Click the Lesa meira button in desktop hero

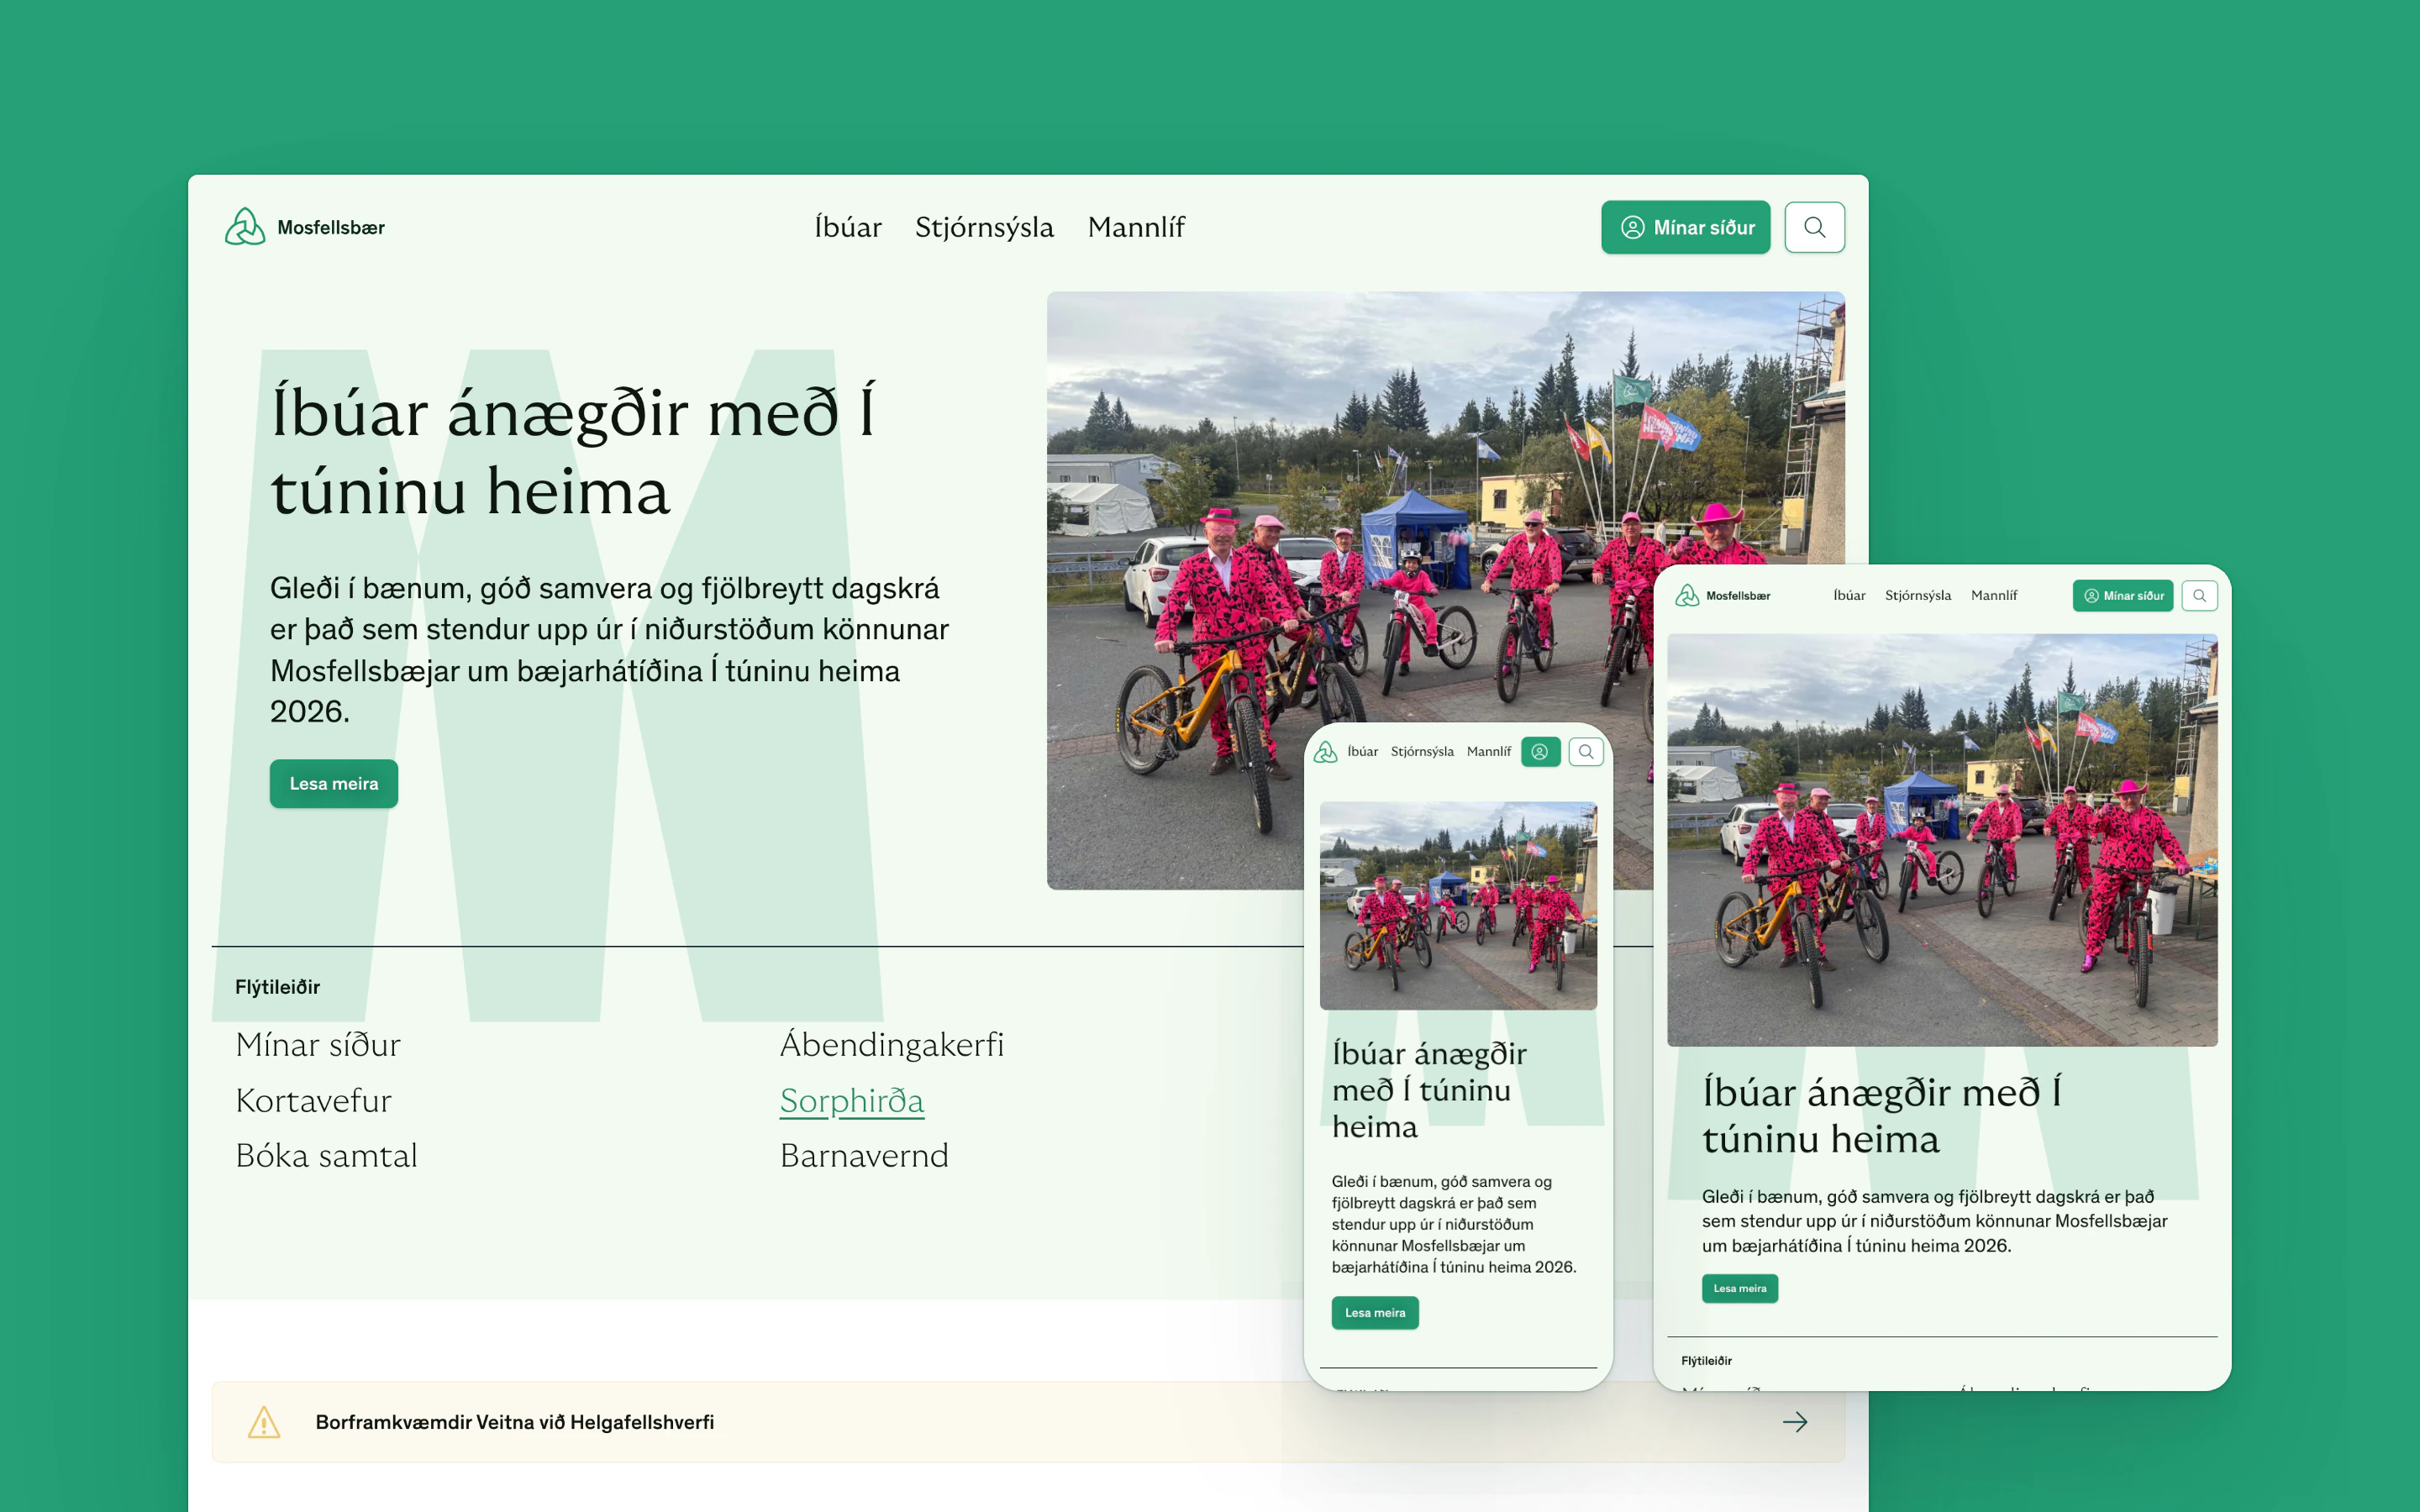334,783
